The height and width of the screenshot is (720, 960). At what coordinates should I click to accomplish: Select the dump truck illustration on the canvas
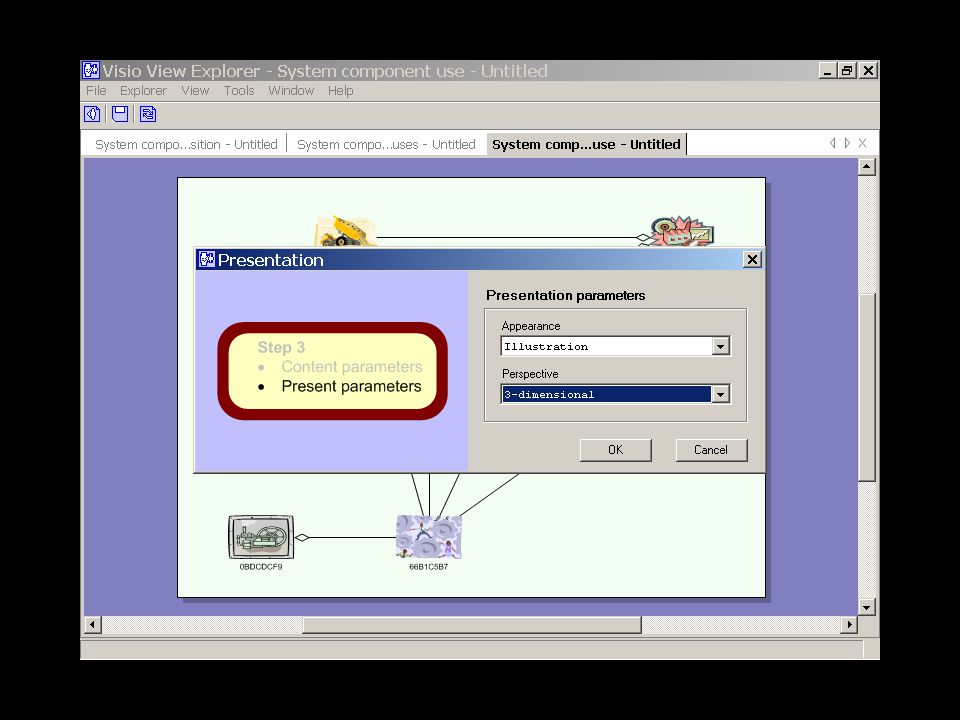tap(345, 231)
